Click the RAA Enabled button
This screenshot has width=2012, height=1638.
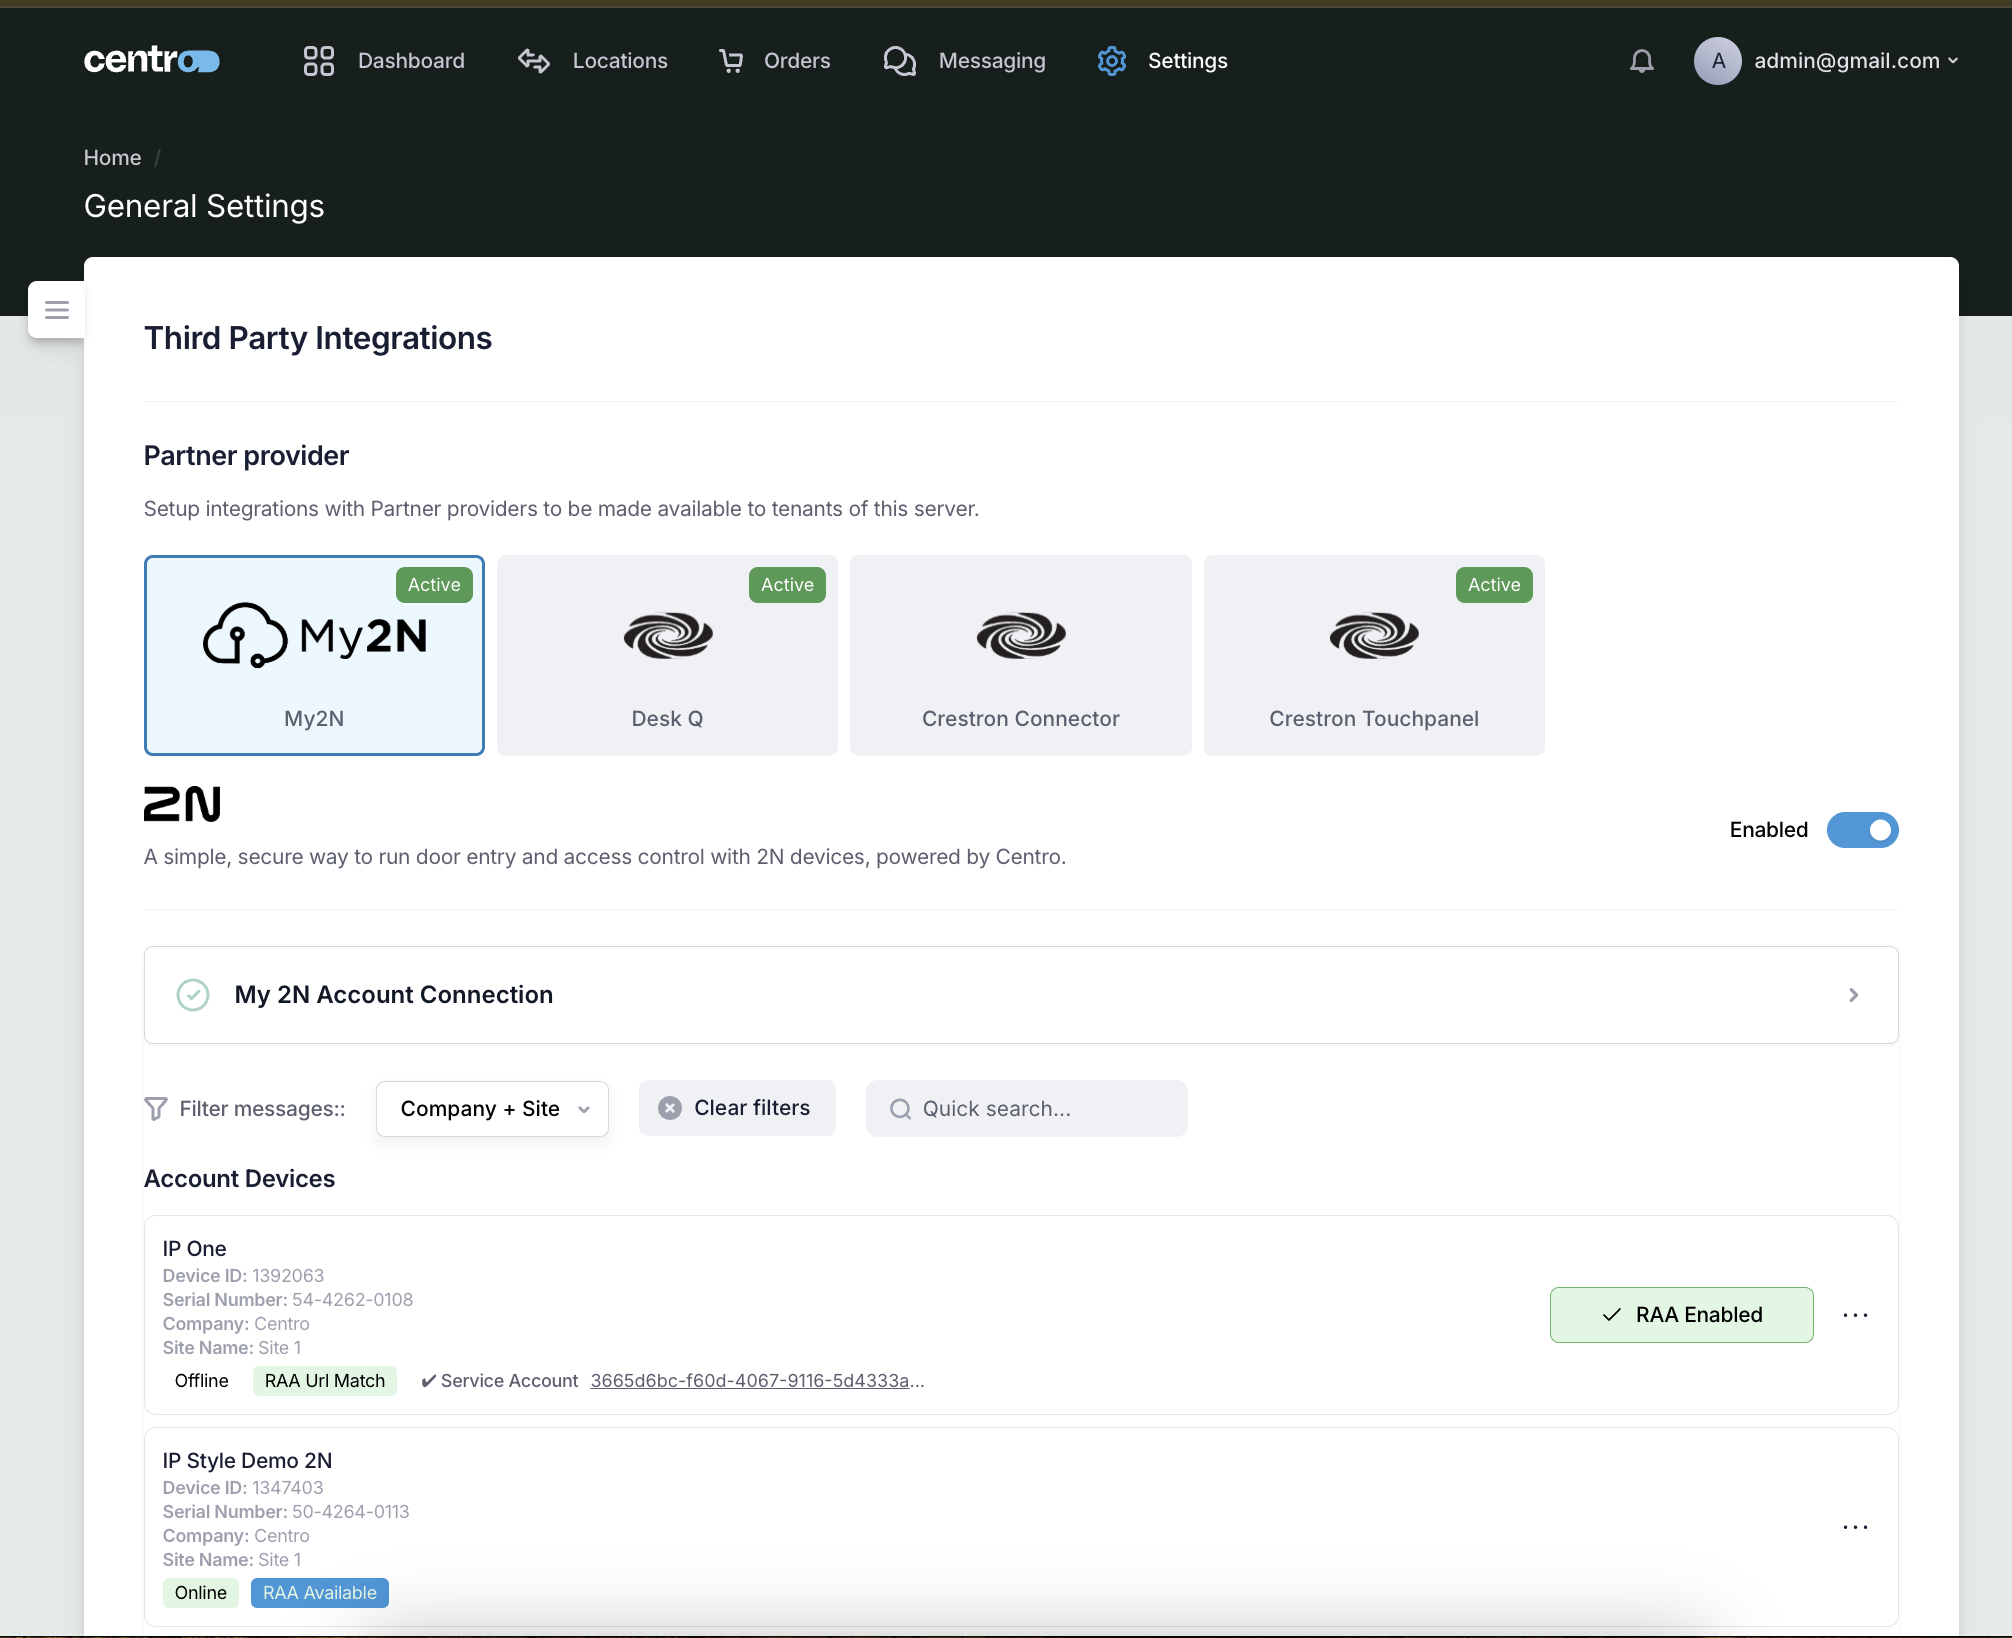1681,1315
